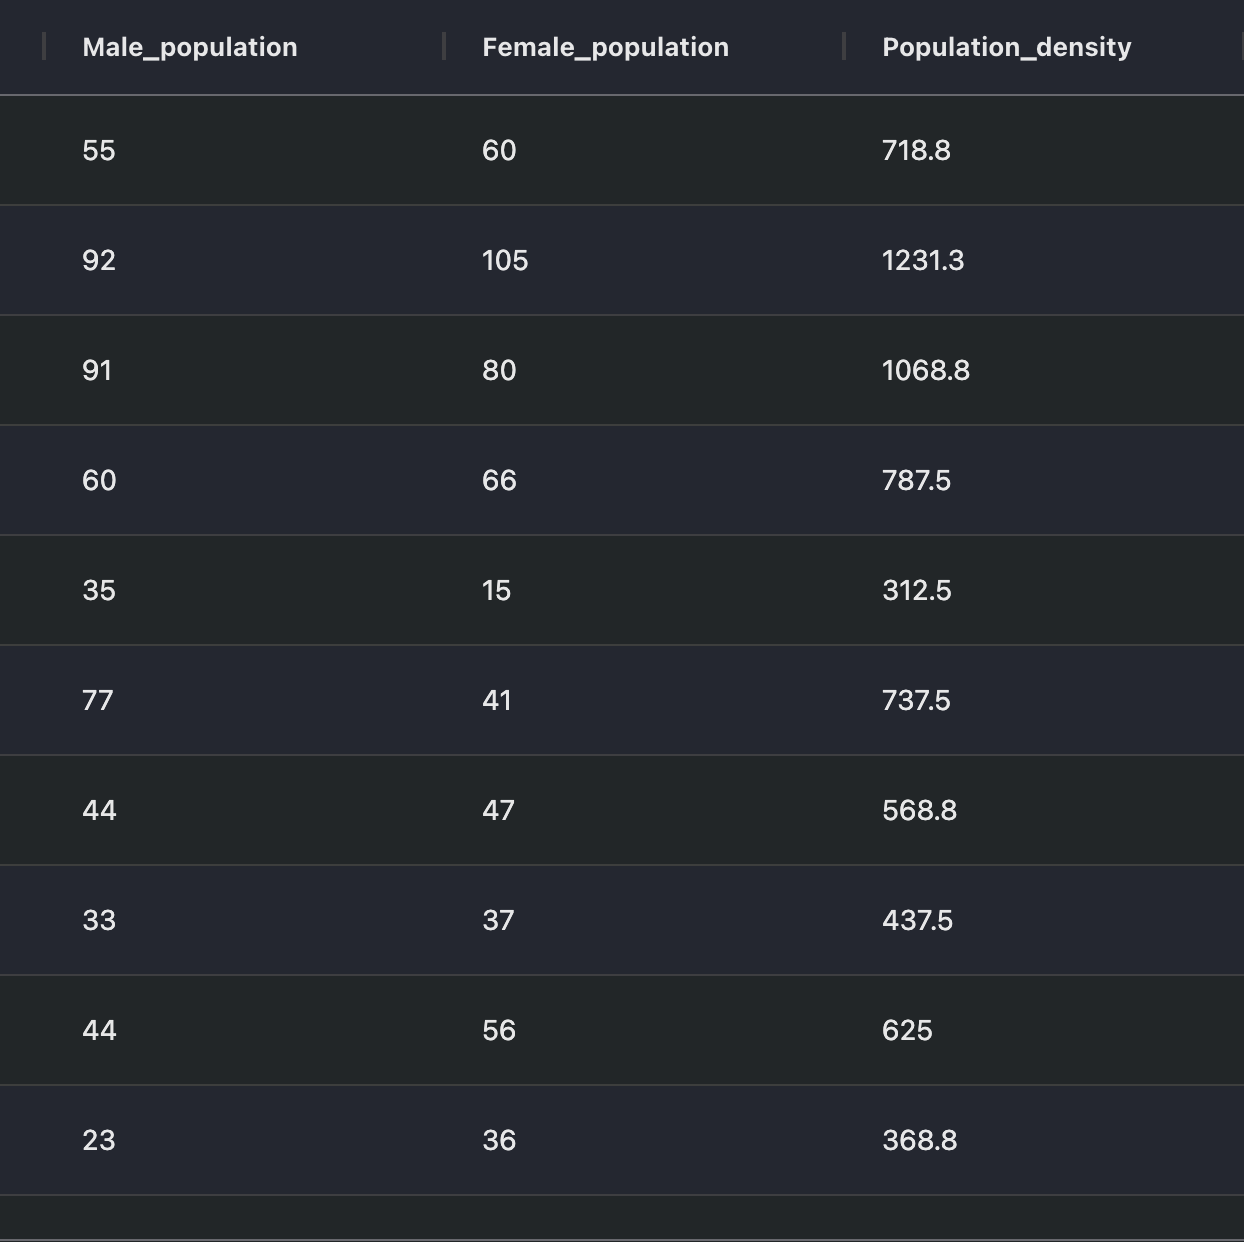Click the Male_population column header
1244x1242 pixels.
(188, 46)
